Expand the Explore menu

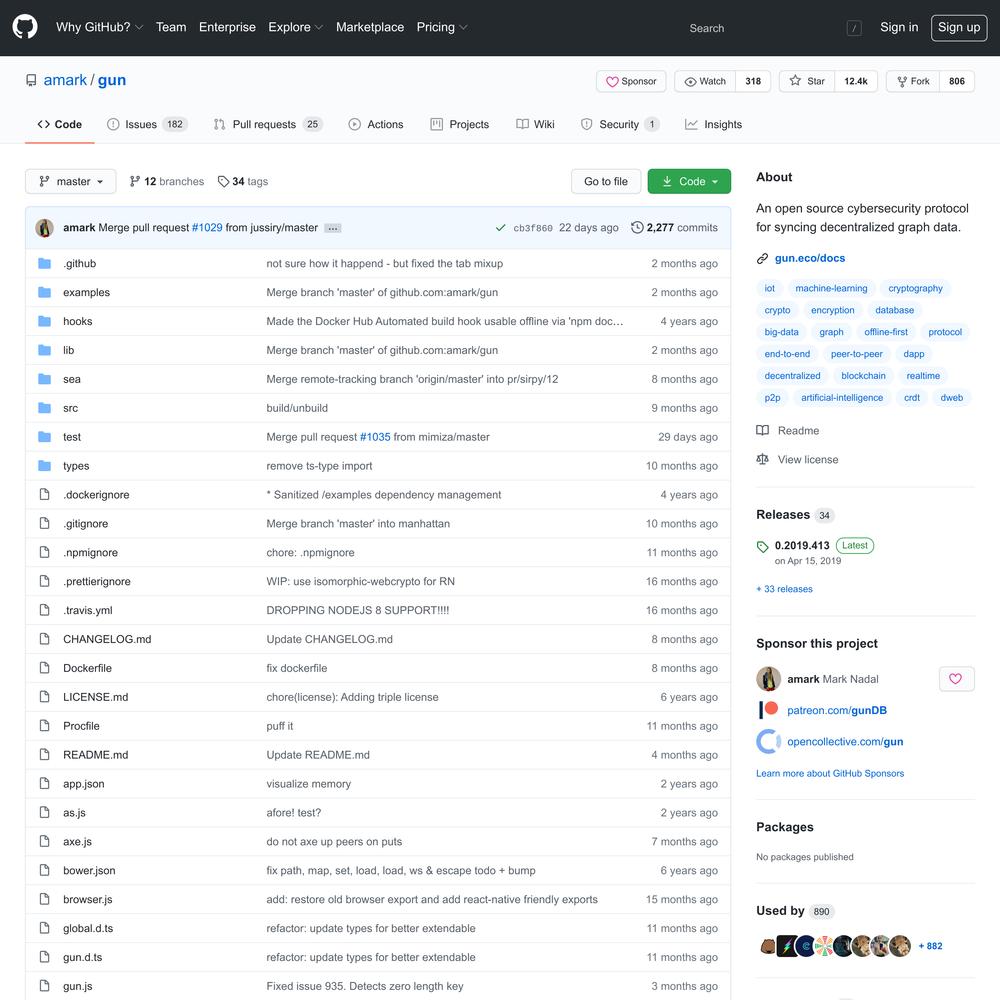295,27
